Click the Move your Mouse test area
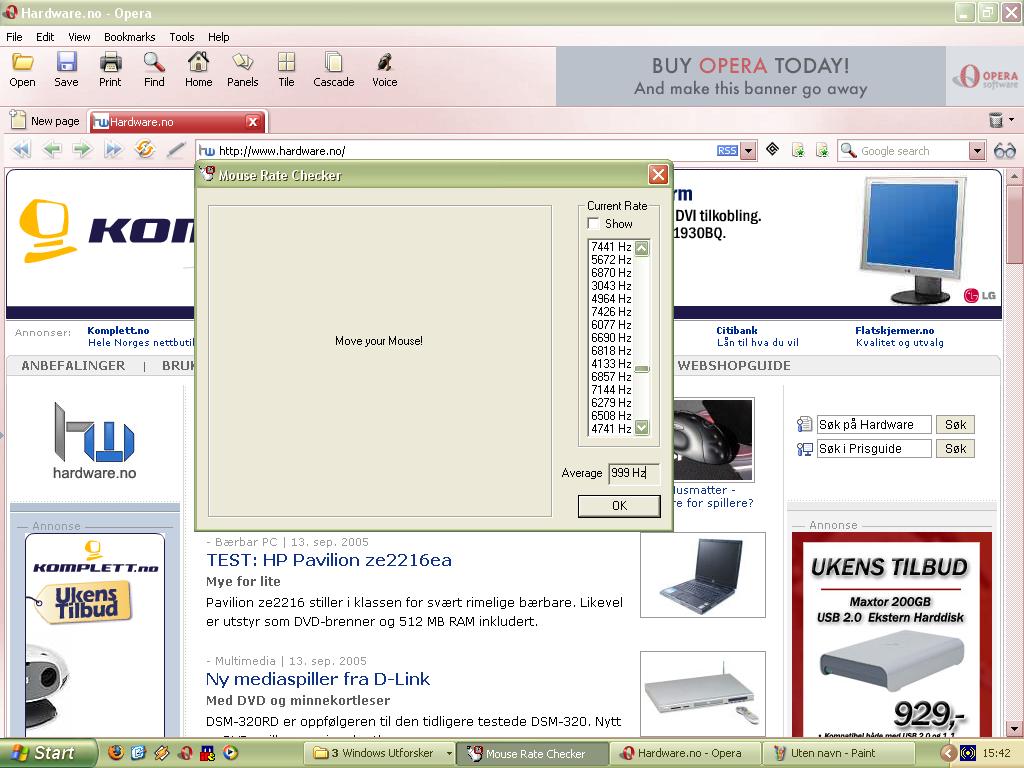Screen dimensions: 1024x768 [379, 361]
